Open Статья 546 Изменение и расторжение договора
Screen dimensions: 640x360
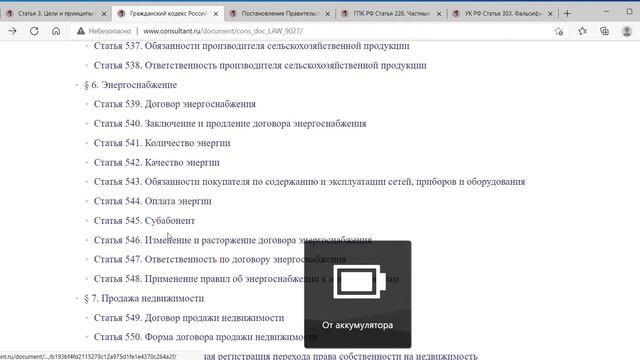(233, 240)
